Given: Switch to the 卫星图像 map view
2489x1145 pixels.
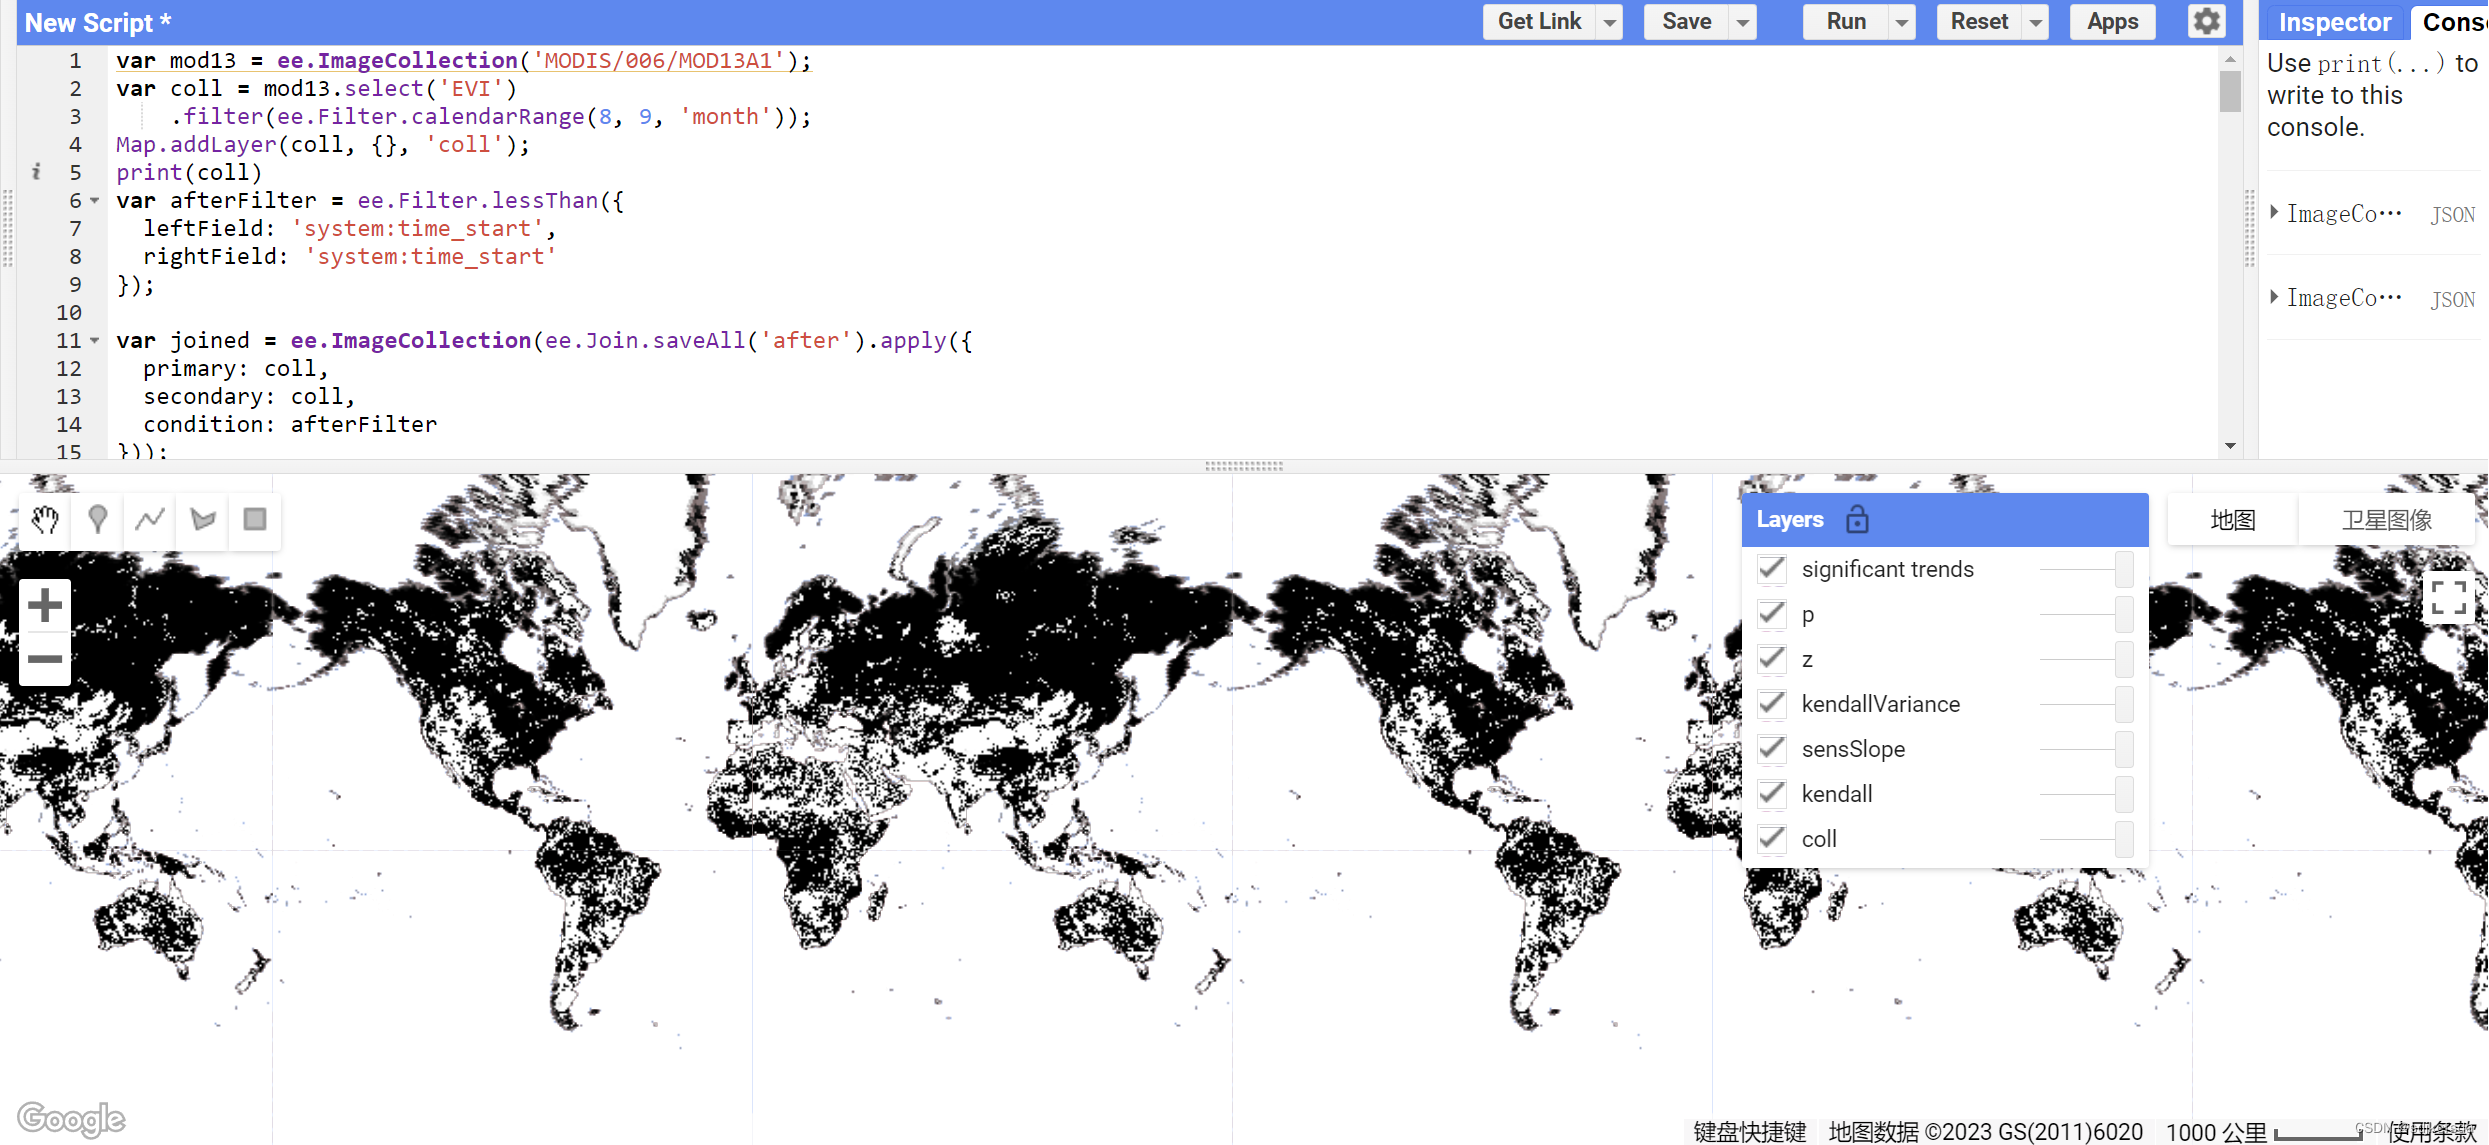Looking at the screenshot, I should tap(2386, 519).
